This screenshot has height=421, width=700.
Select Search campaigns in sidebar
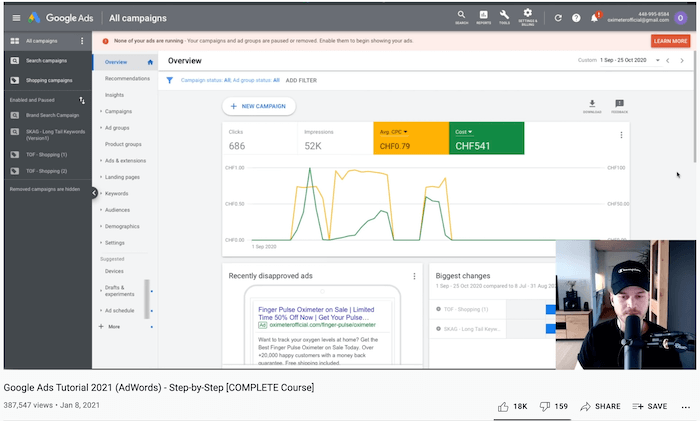46,61
